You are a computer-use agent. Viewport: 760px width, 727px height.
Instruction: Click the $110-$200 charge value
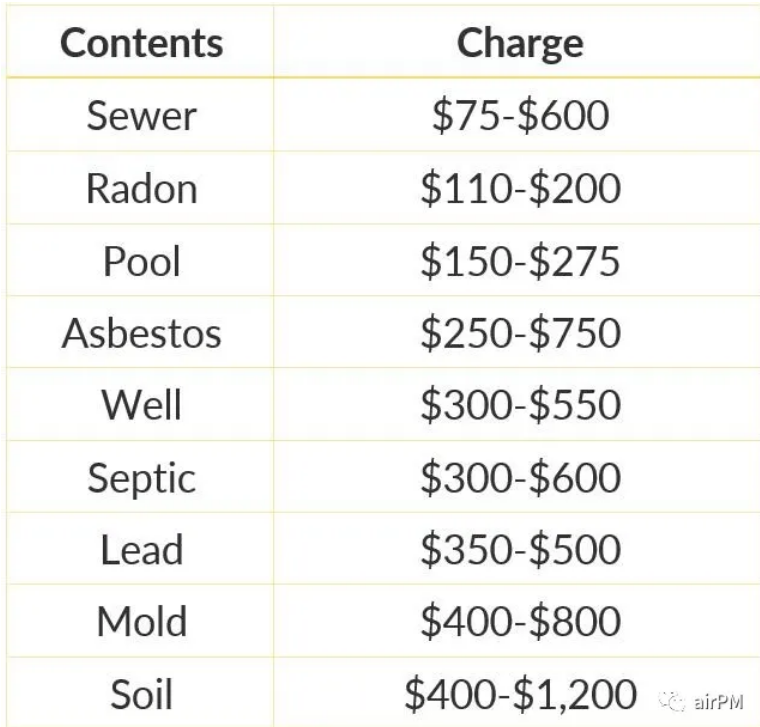coord(521,188)
